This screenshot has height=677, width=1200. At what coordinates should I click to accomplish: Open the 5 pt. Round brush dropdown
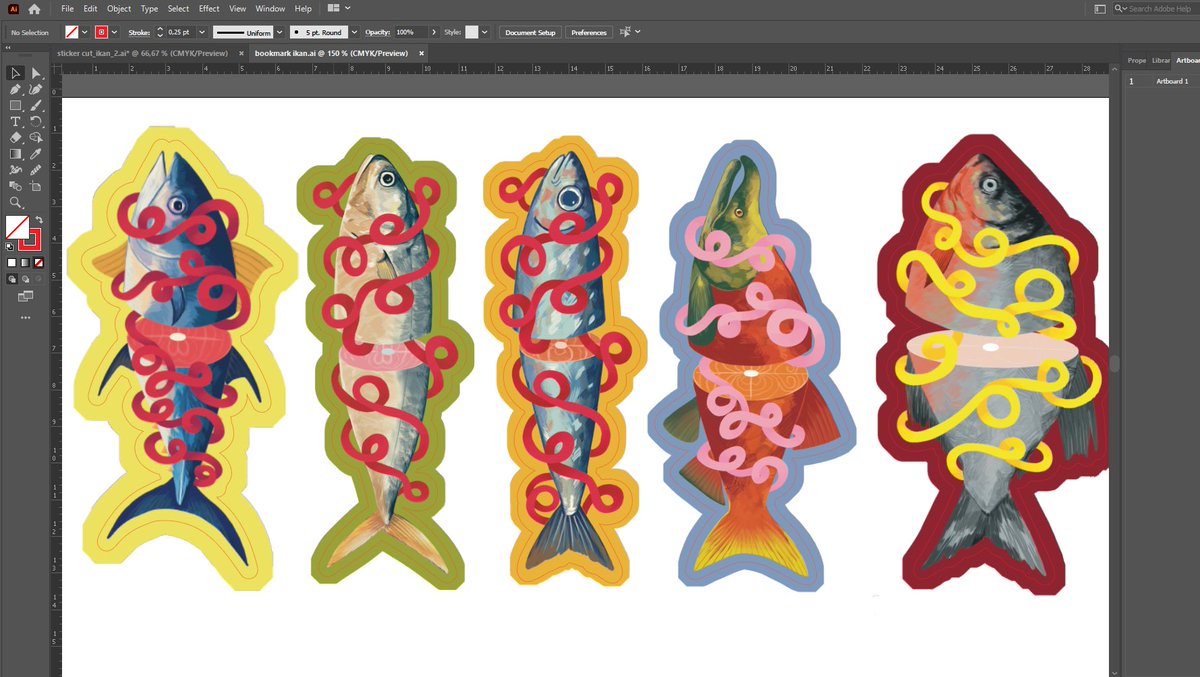coord(352,32)
